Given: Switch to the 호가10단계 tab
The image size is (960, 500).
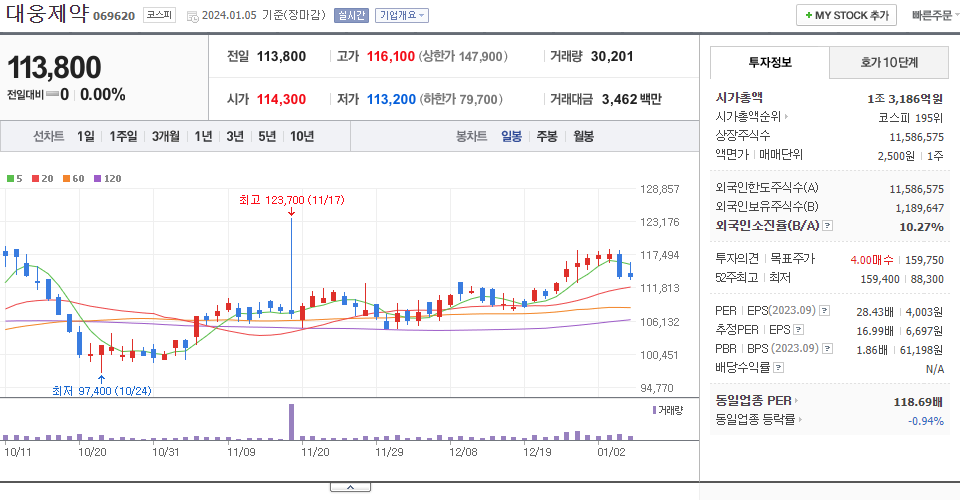Looking at the screenshot, I should [x=888, y=62].
